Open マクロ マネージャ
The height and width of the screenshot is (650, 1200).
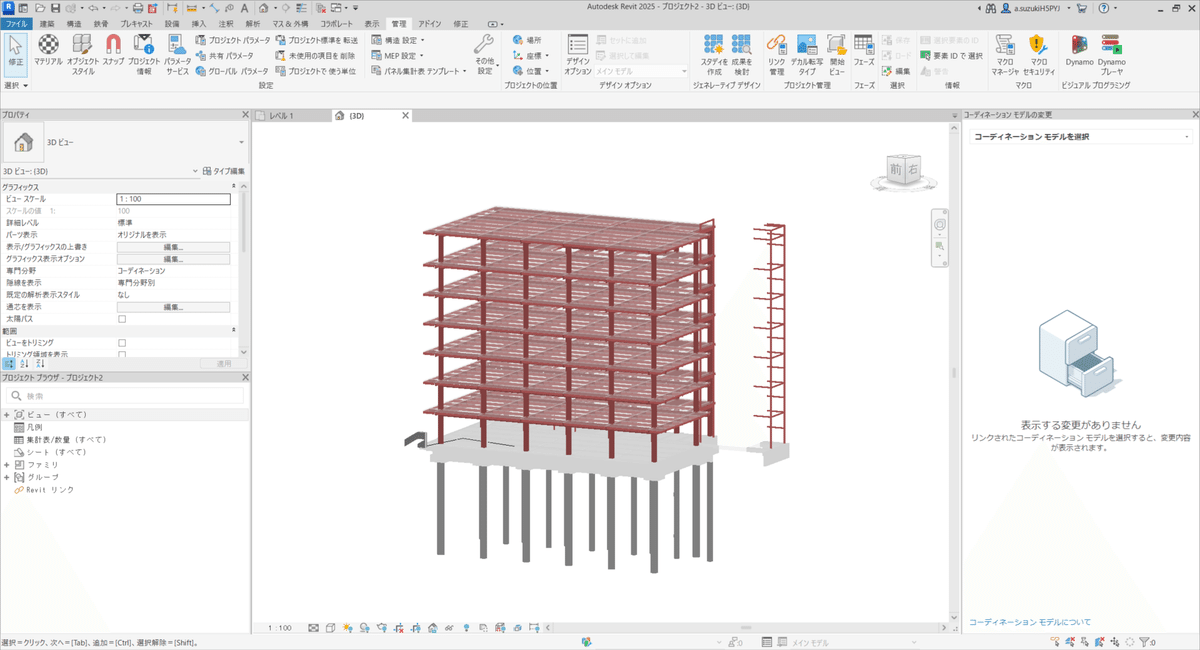[1007, 55]
